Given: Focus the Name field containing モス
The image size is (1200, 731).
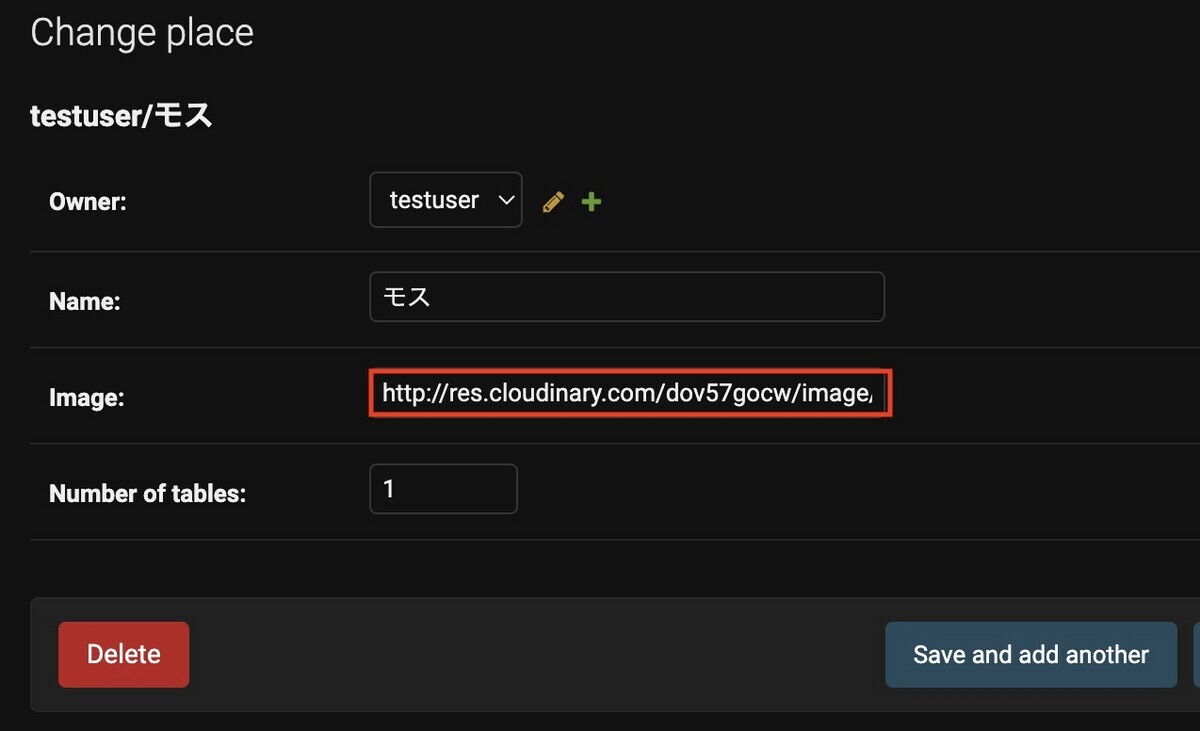Looking at the screenshot, I should point(627,297).
